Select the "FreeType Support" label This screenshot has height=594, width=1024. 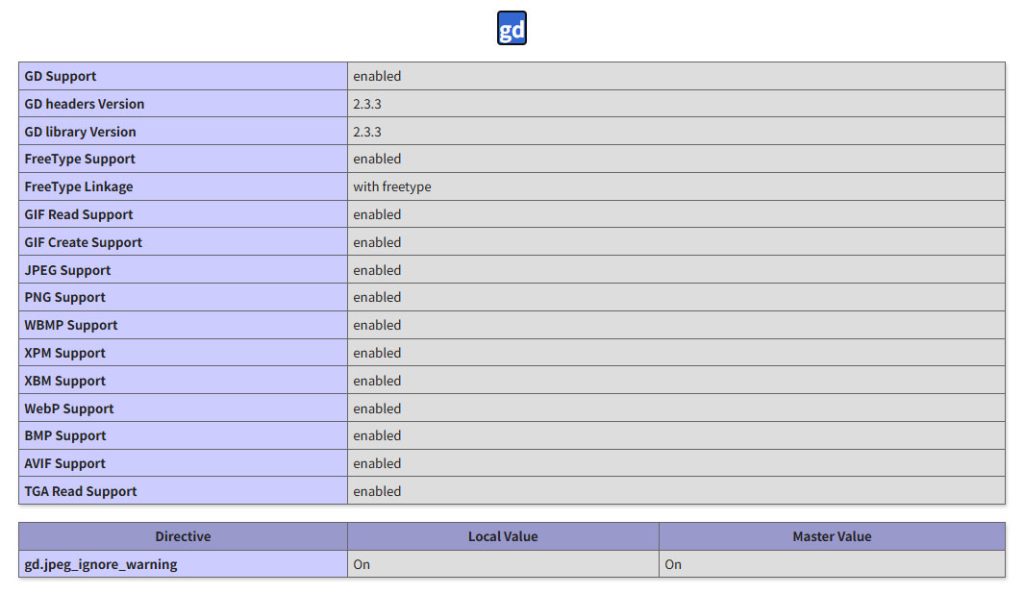pos(80,159)
